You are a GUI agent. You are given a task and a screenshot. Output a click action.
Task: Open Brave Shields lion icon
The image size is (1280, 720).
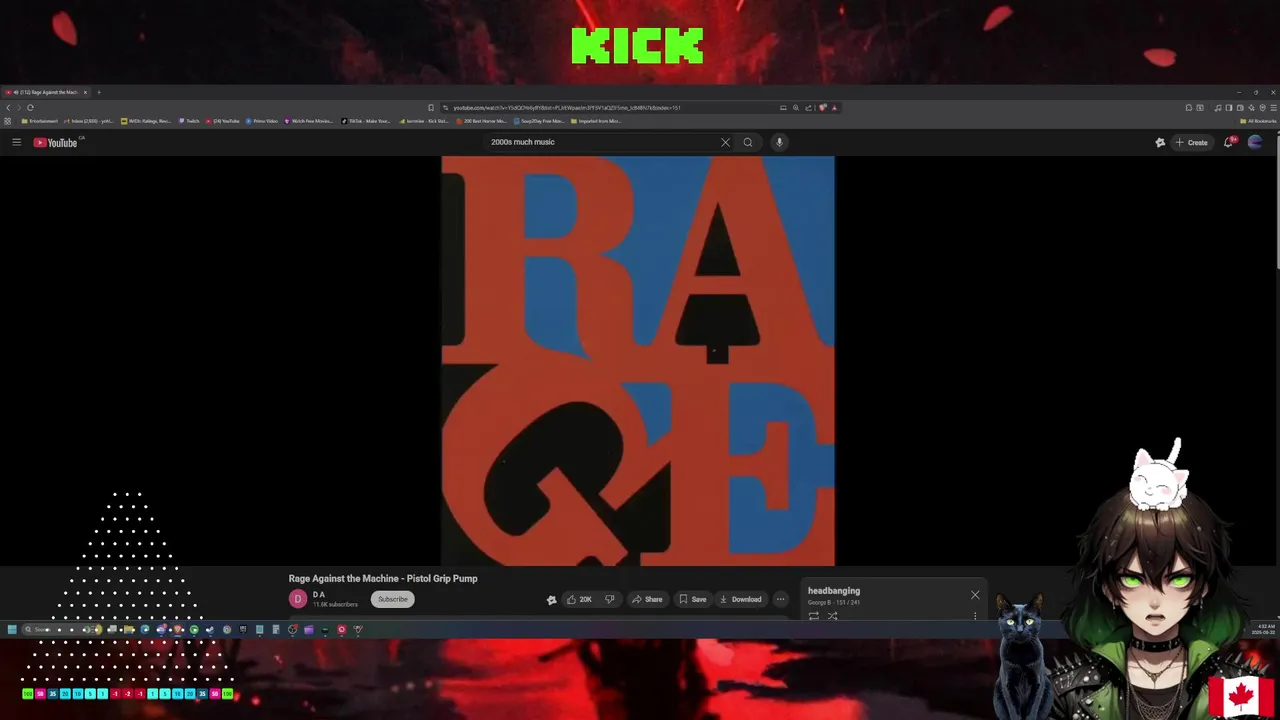click(822, 107)
